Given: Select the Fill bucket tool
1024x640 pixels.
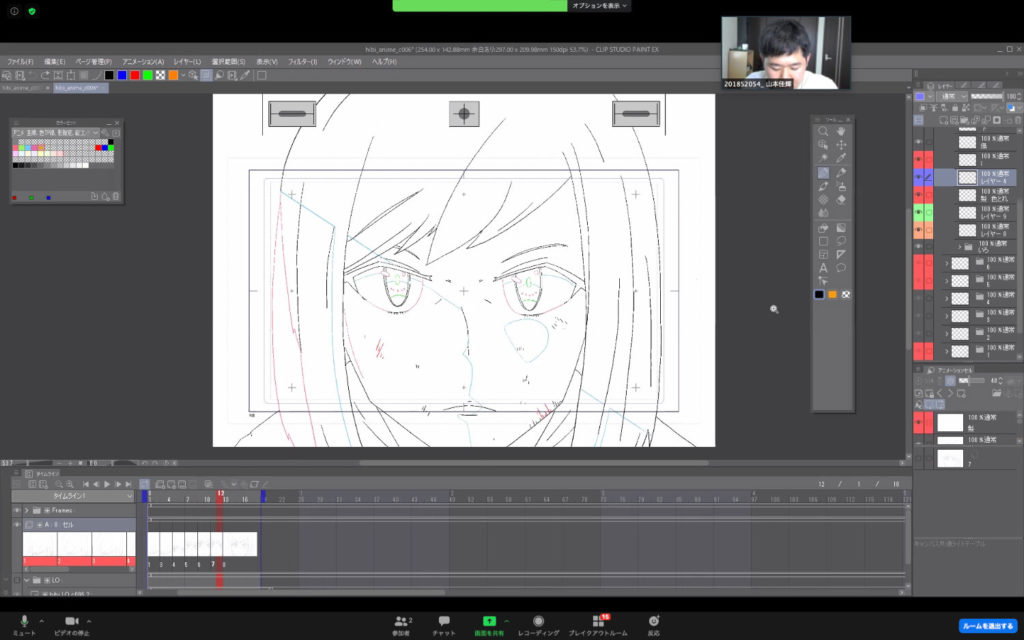Looking at the screenshot, I should [823, 228].
